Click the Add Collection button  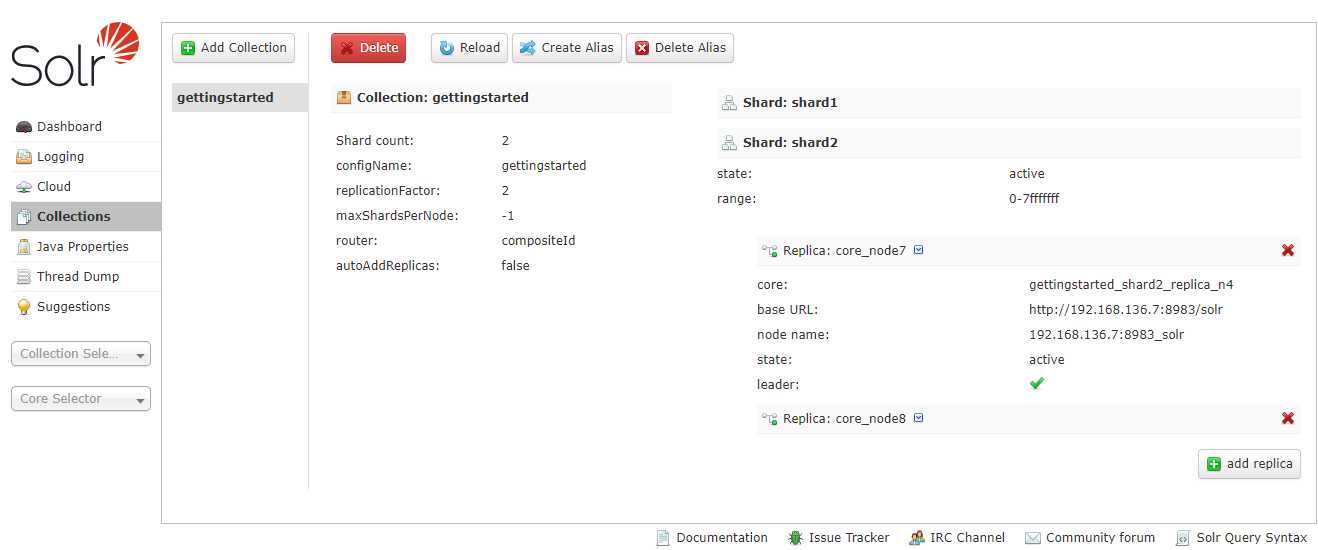[x=234, y=48]
